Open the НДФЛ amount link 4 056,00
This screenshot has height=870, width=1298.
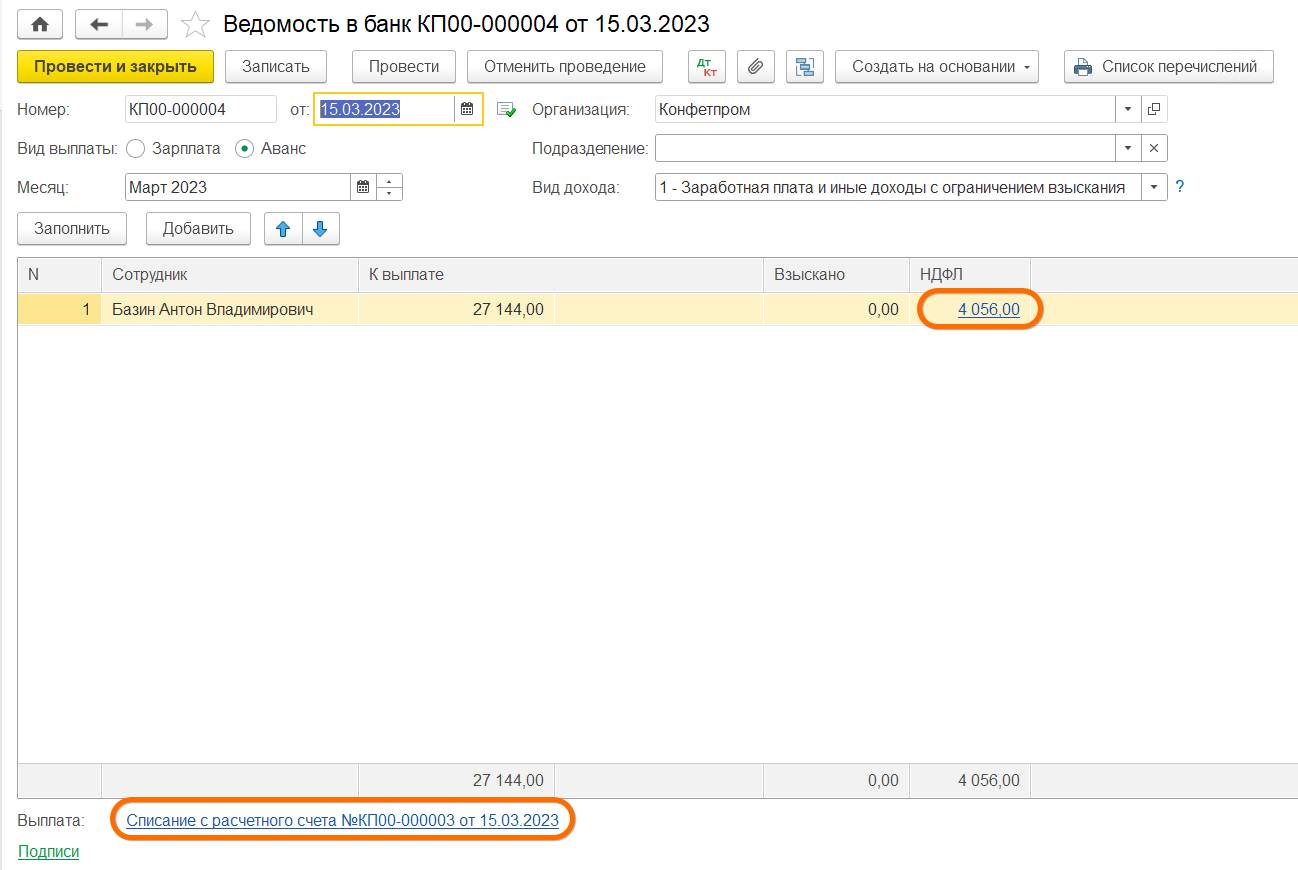click(x=988, y=310)
